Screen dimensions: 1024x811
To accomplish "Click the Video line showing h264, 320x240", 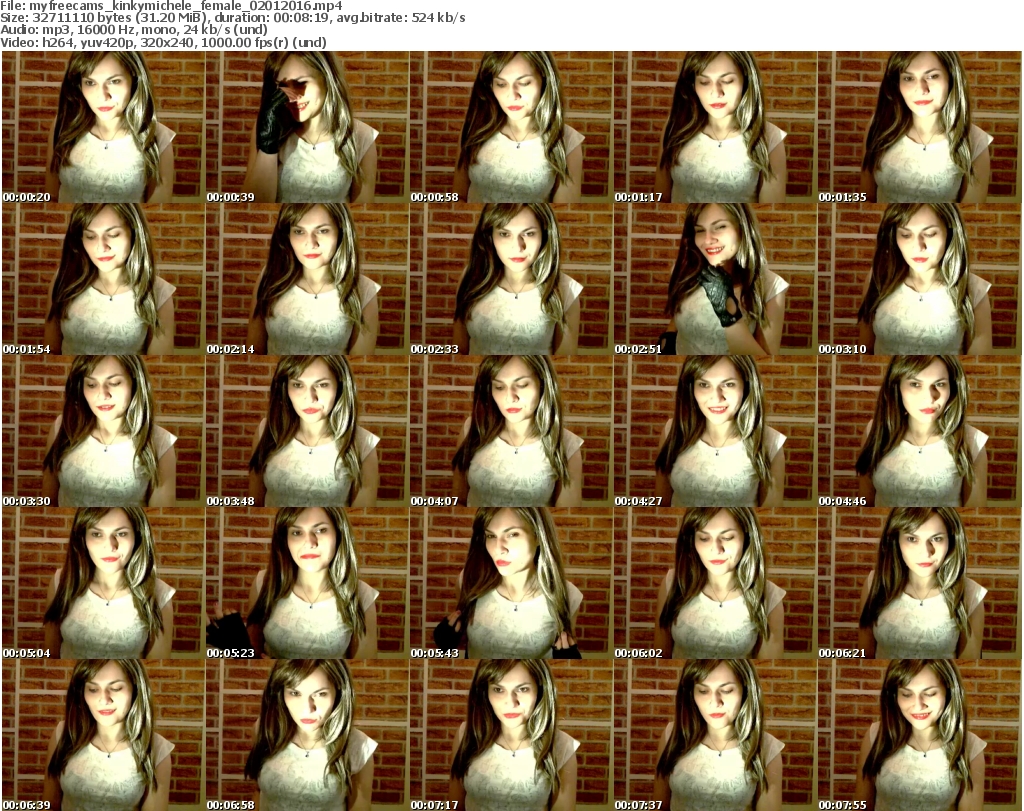I will pyautogui.click(x=164, y=42).
